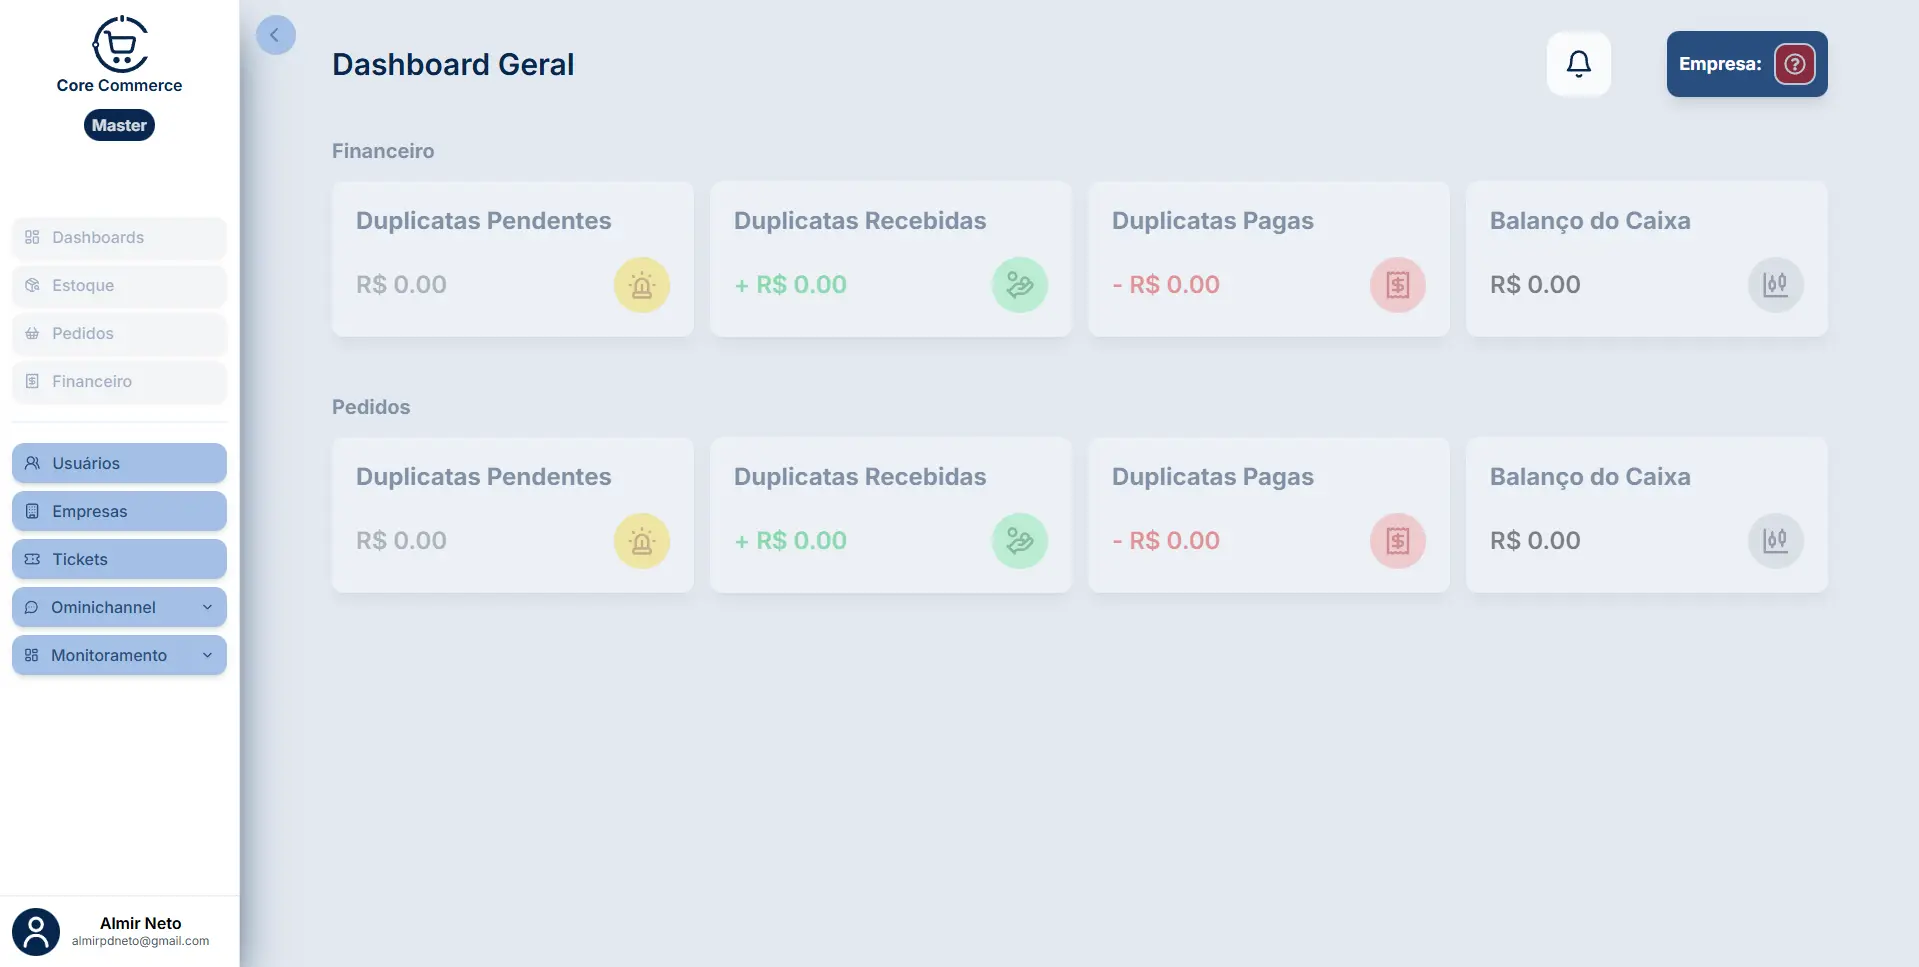Click the green payment icon on Duplicatas Recebidas
The image size is (1919, 967).
[x=1019, y=285]
